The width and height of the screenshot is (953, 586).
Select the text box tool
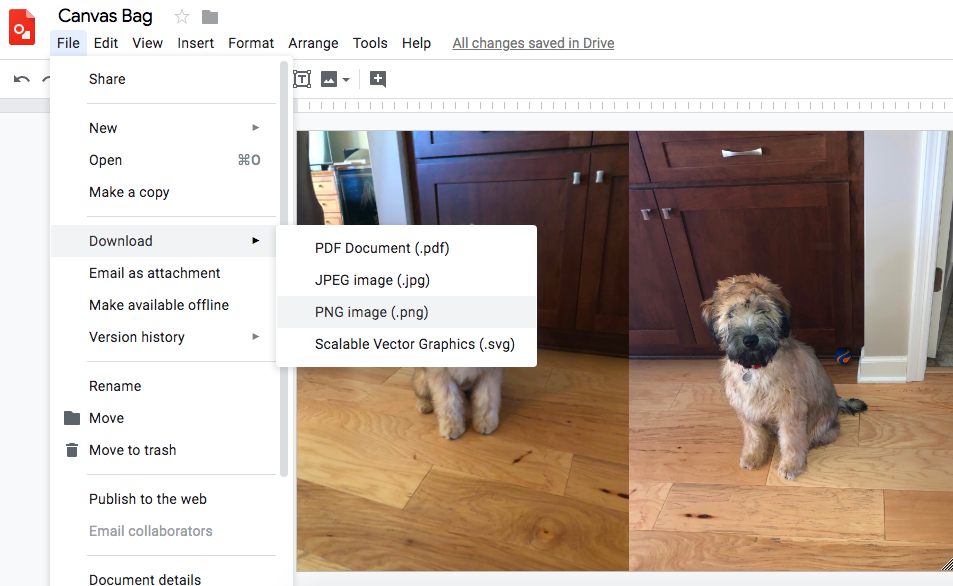tap(301, 79)
